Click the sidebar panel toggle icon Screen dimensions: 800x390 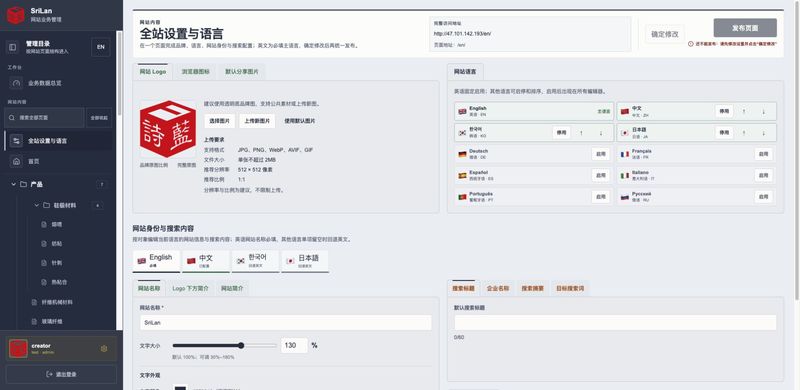tap(13, 47)
